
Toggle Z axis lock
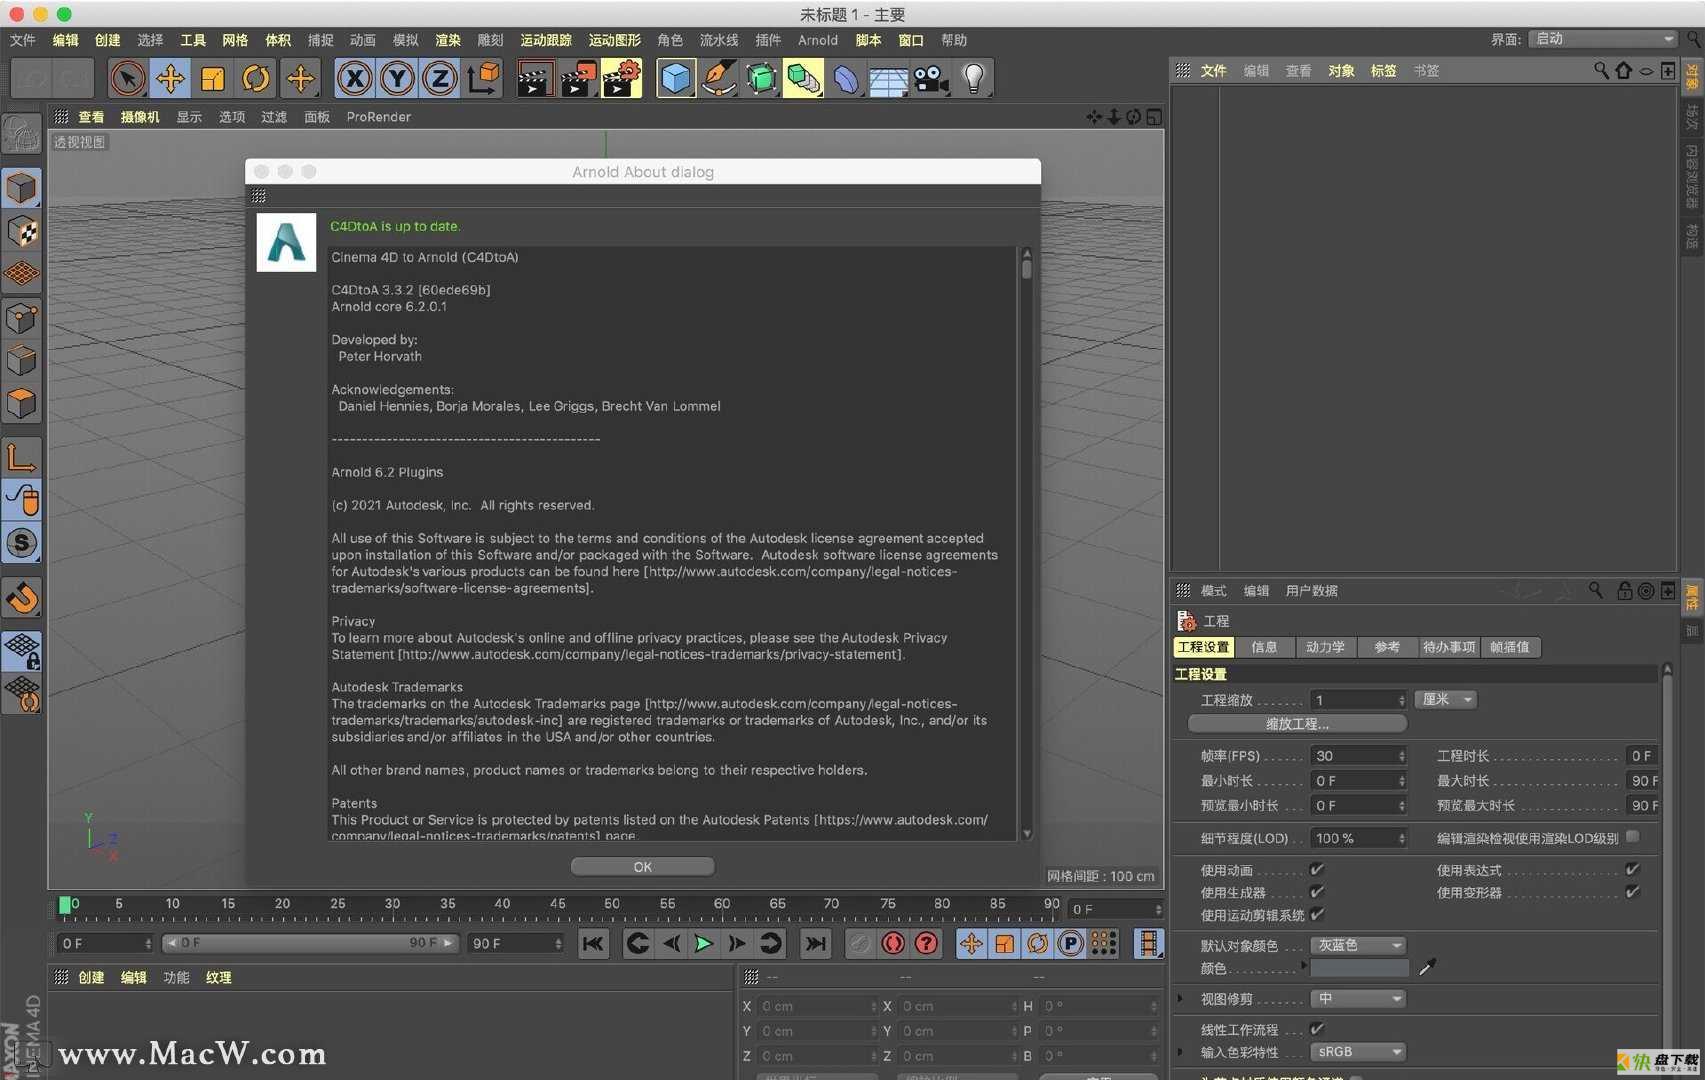pyautogui.click(x=440, y=78)
